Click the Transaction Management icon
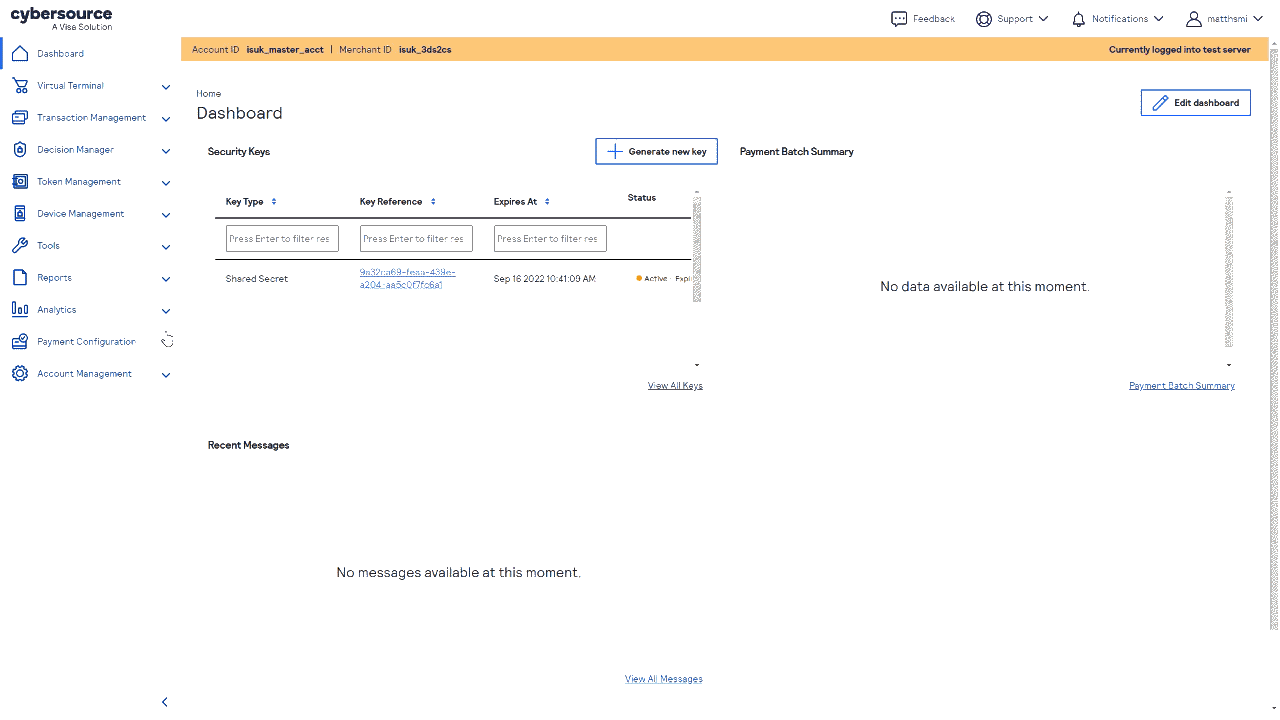The image size is (1280, 720). (x=19, y=118)
